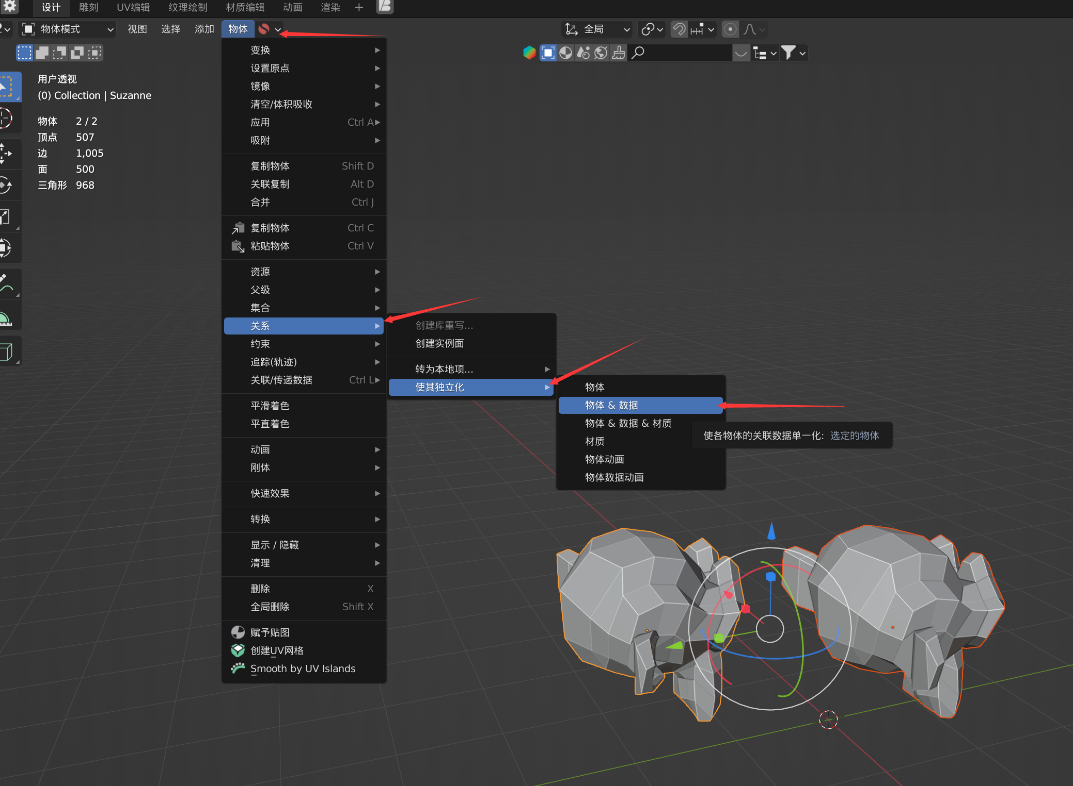Open the hierarchy display mode dropdown
The width and height of the screenshot is (1073, 786).
pyautogui.click(x=764, y=53)
